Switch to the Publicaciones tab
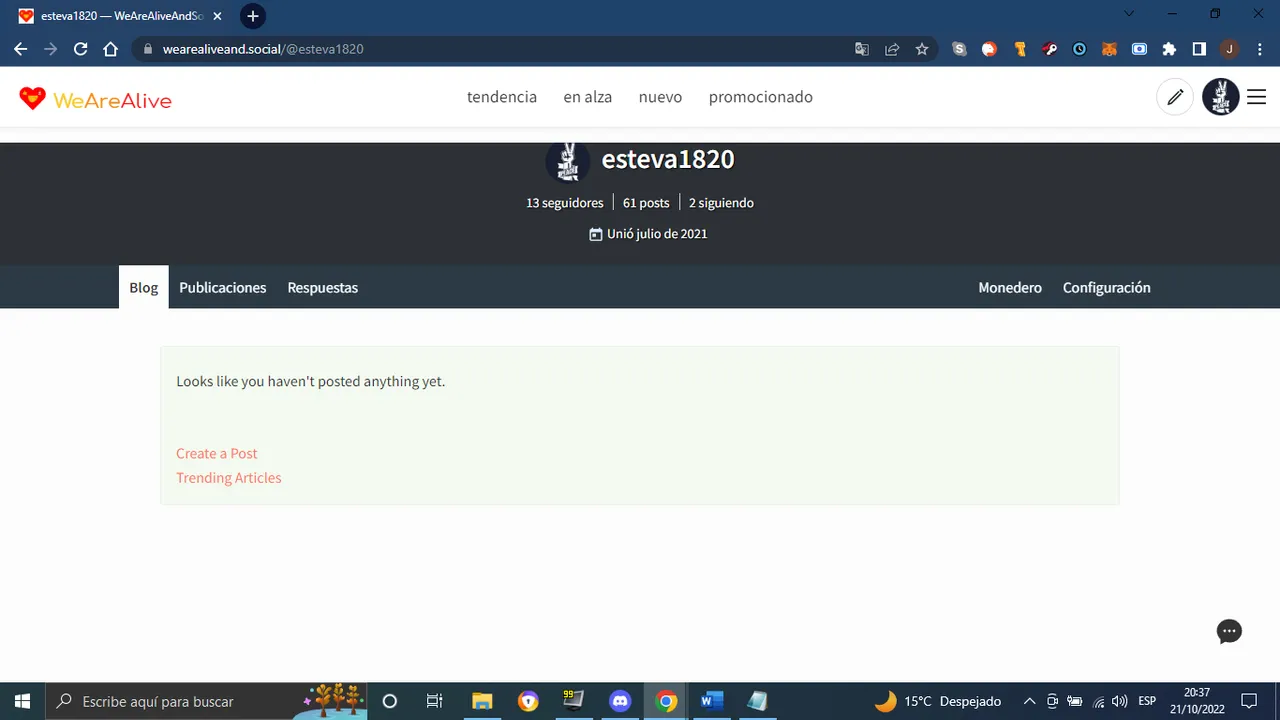1280x720 pixels. coord(223,287)
